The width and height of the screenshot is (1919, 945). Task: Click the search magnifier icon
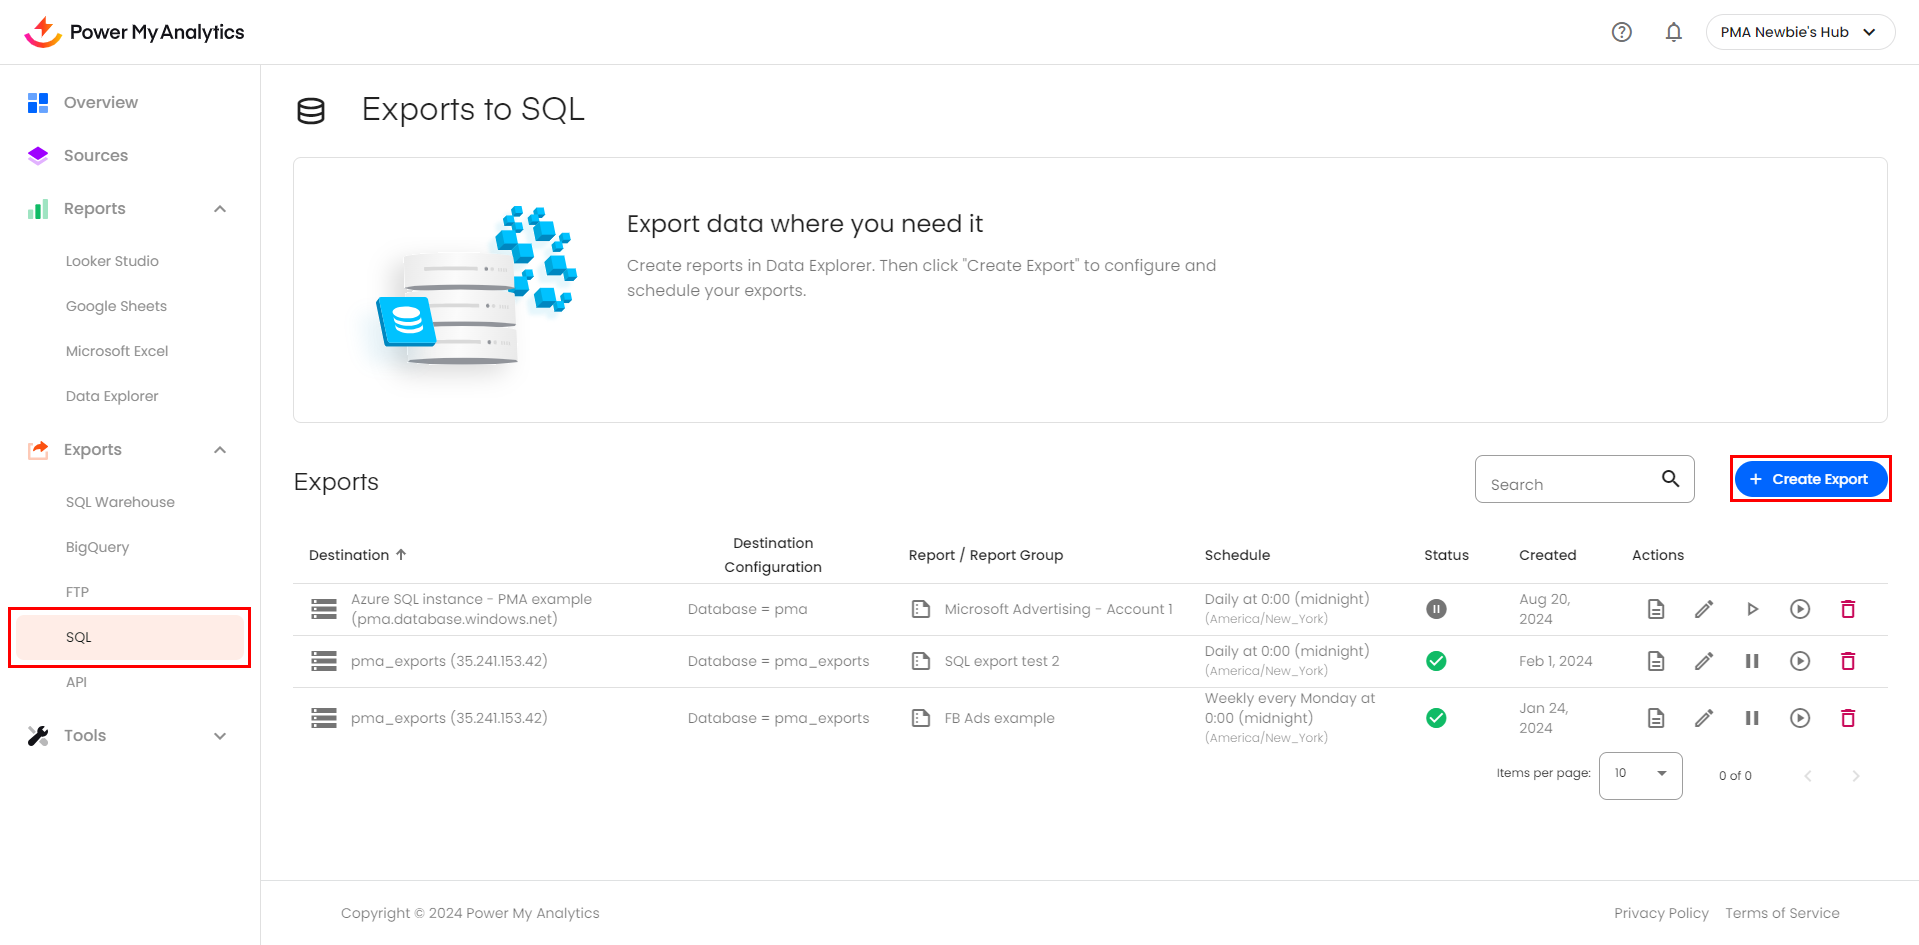(1670, 479)
